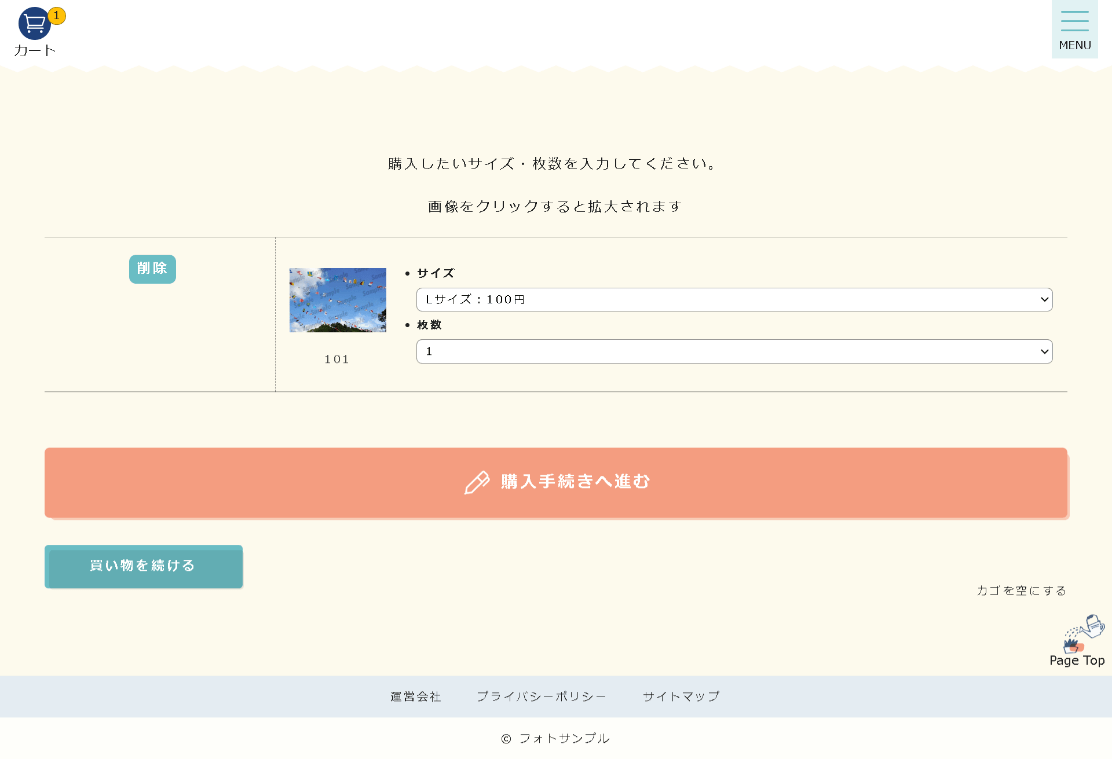Click the Page Top text label
The image size is (1112, 759).
pos(1077,661)
